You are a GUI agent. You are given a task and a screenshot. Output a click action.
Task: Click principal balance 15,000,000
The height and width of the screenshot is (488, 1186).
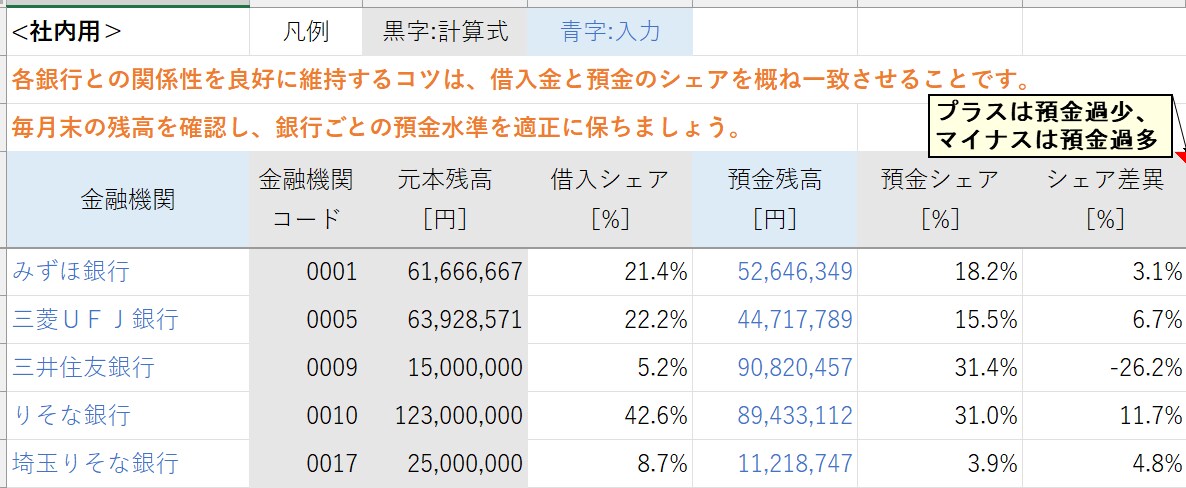[445, 368]
